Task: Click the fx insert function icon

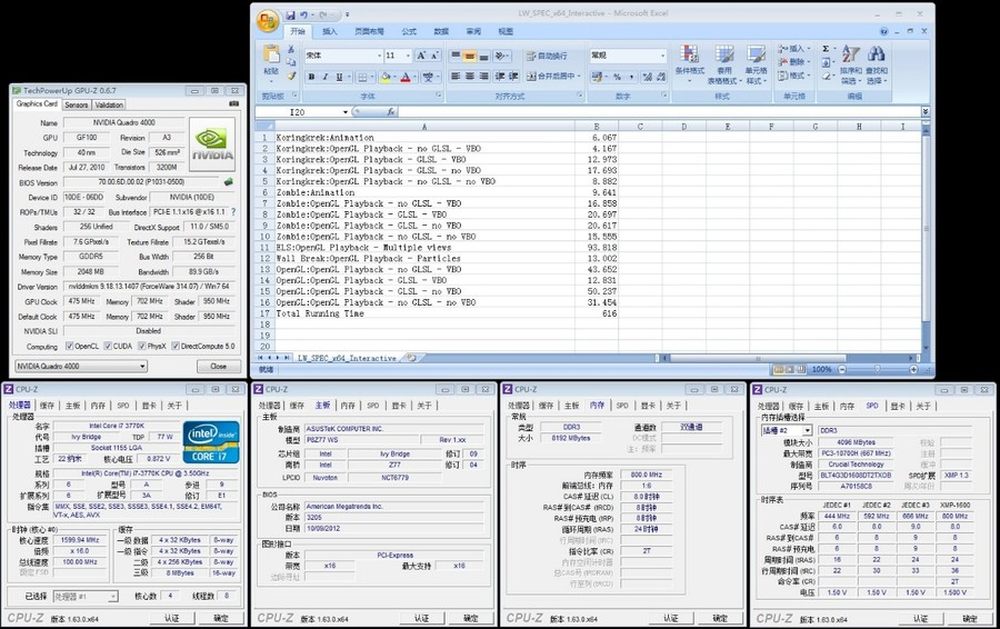Action: coord(392,112)
